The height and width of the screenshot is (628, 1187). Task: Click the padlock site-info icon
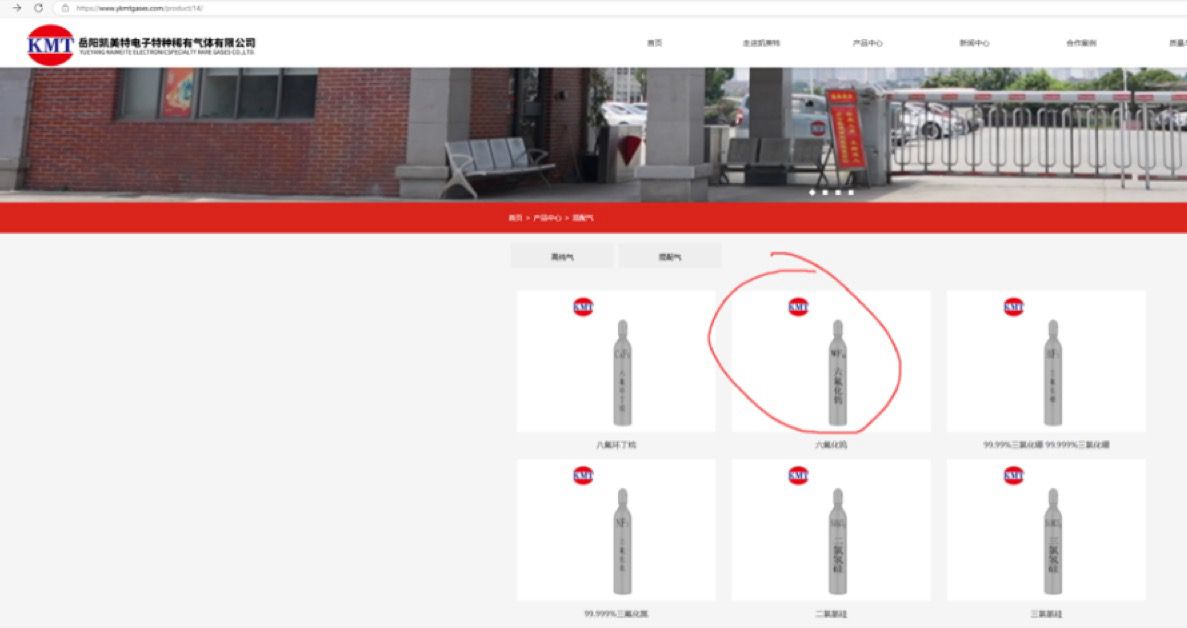[x=65, y=8]
